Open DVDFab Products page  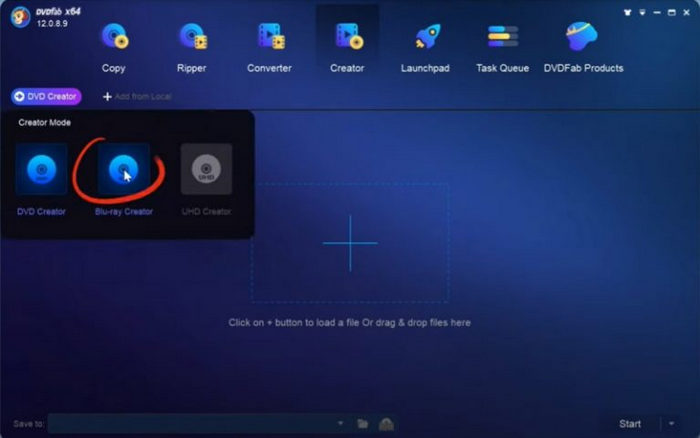point(583,48)
